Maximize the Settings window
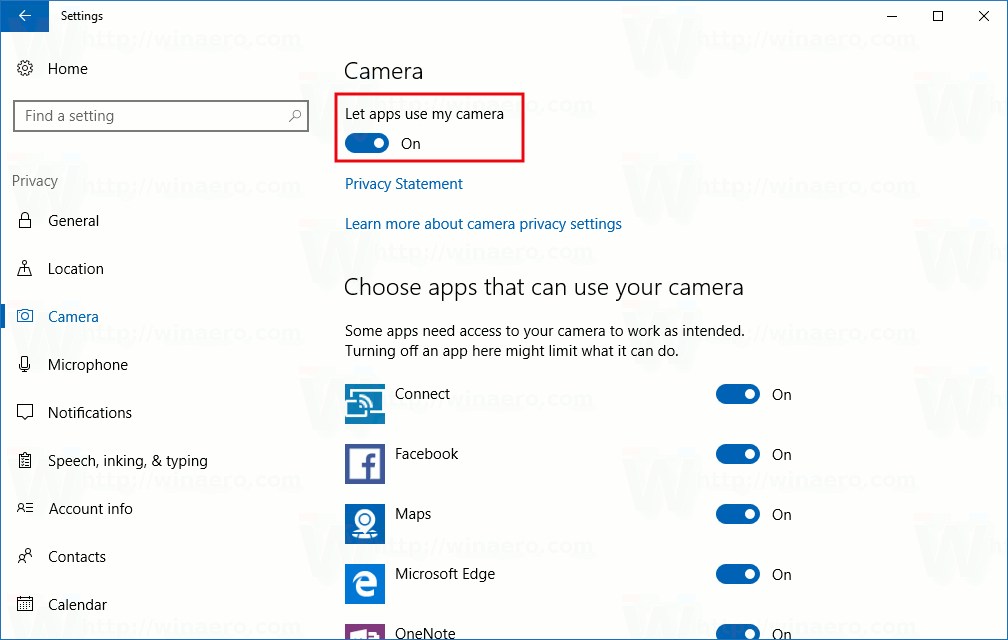The image size is (1008, 640). coord(938,16)
